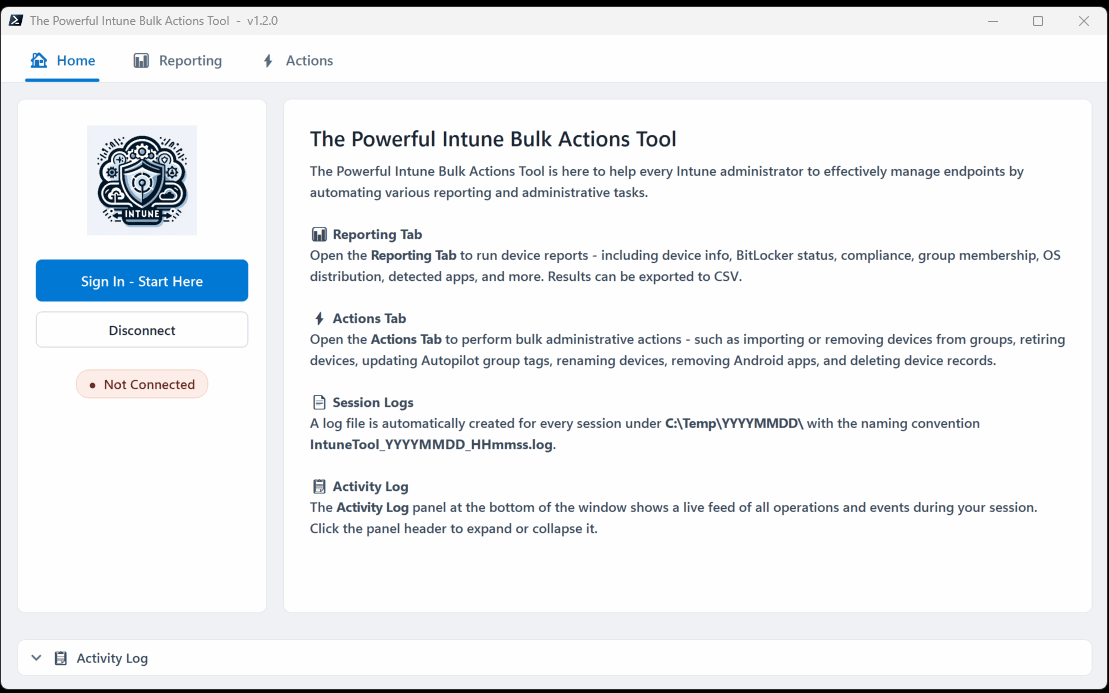The image size is (1109, 693).
Task: Click the PowerShell app icon in title bar
Action: tap(16, 21)
